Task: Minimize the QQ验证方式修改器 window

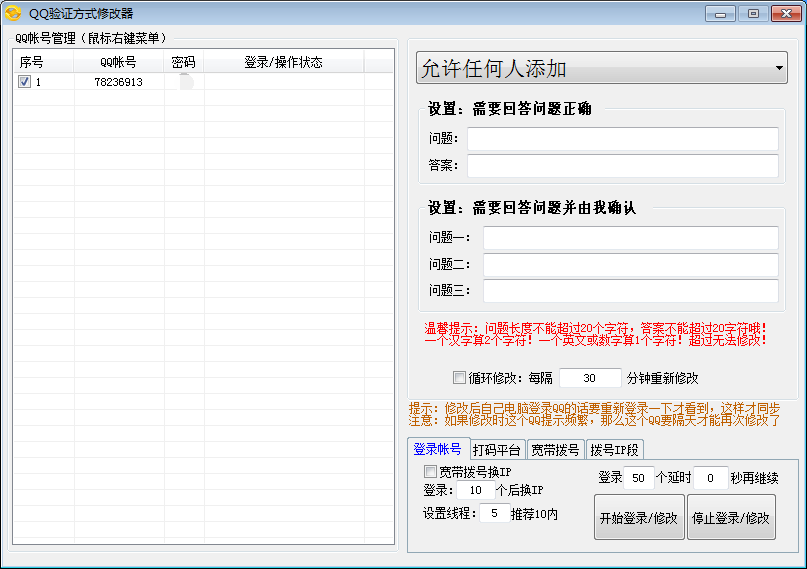Action: click(x=721, y=14)
